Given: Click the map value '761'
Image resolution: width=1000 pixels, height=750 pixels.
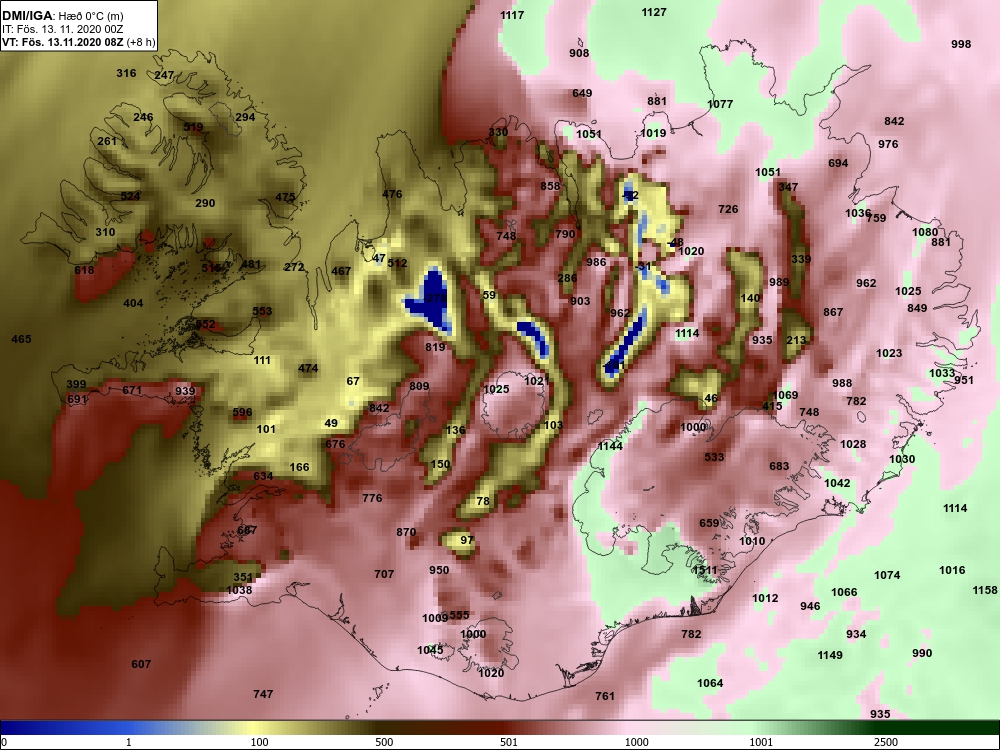Looking at the screenshot, I should 605,696.
